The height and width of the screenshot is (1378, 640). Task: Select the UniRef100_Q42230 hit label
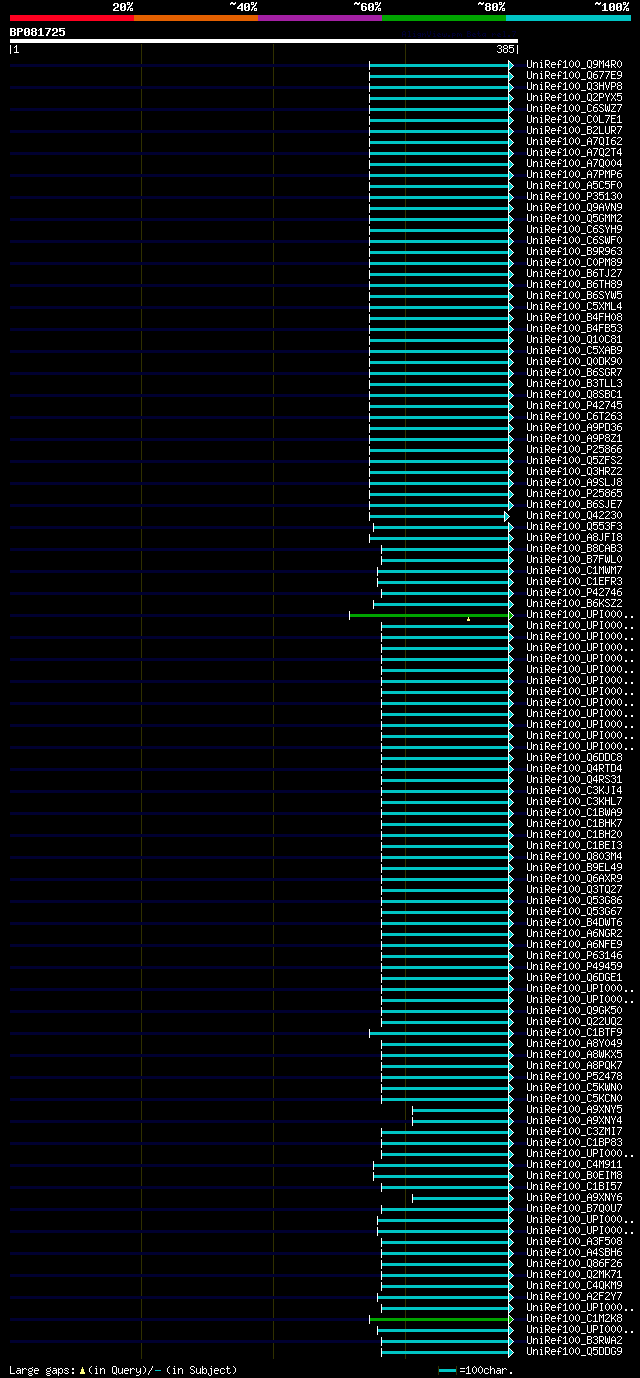(x=574, y=515)
